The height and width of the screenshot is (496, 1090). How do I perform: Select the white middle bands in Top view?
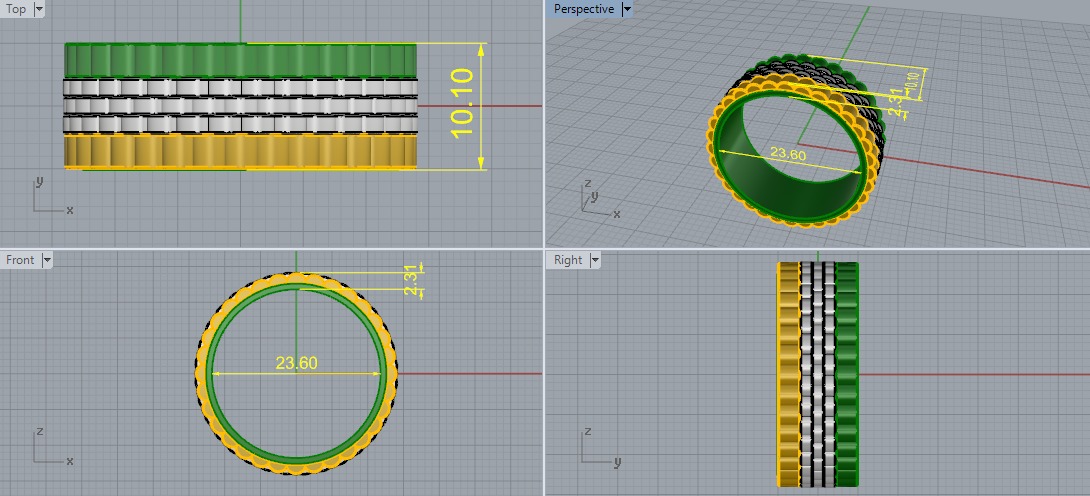pos(241,106)
